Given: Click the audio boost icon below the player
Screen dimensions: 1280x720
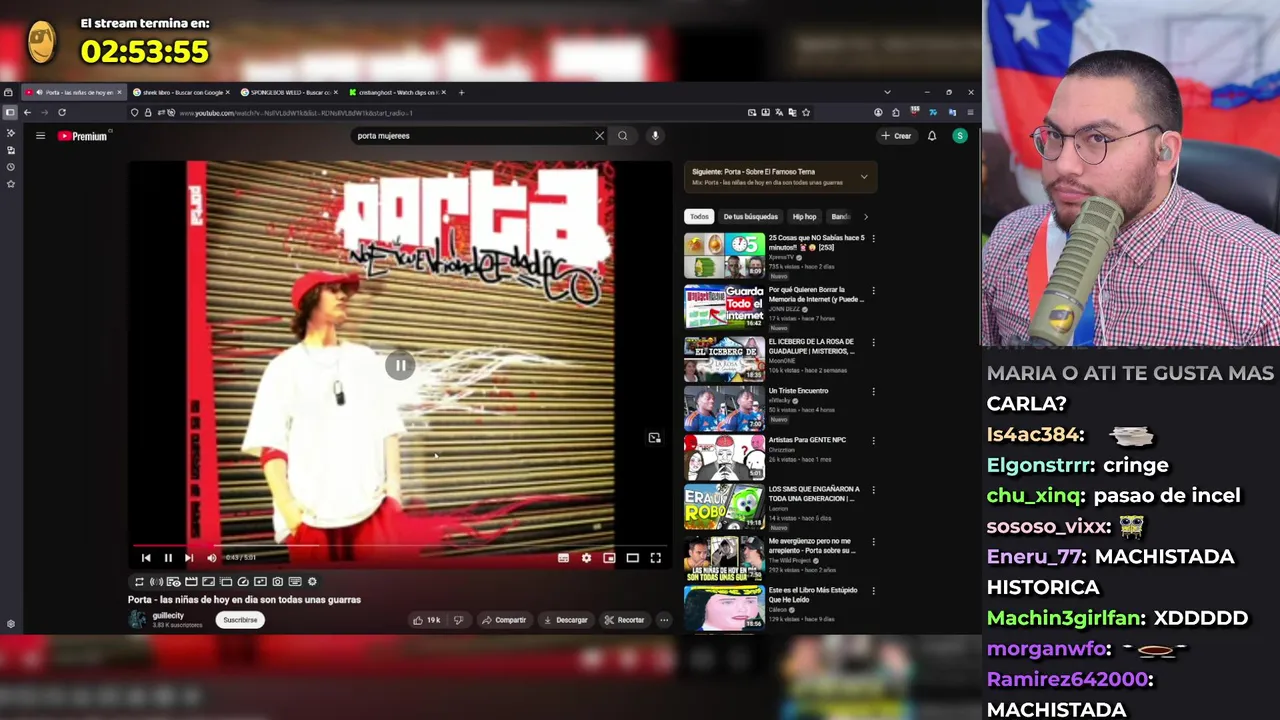Looking at the screenshot, I should coord(156,581).
